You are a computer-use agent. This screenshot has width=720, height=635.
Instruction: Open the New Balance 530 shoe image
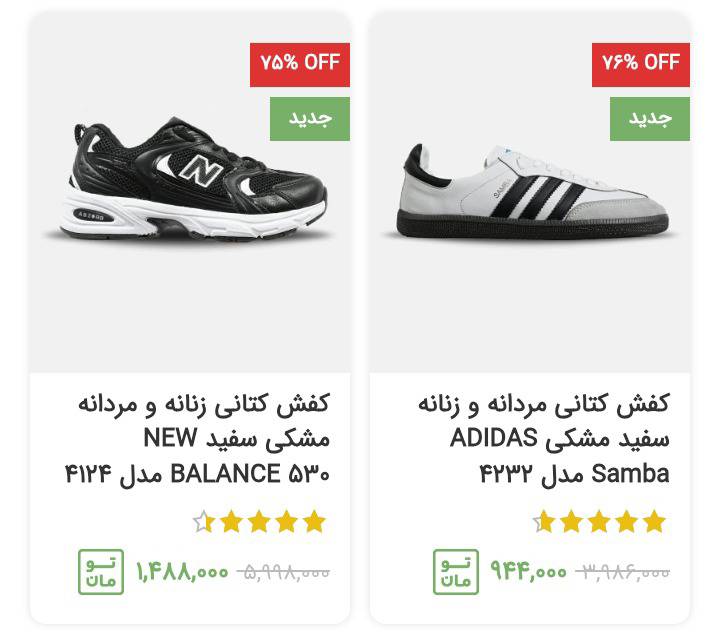coord(191,182)
